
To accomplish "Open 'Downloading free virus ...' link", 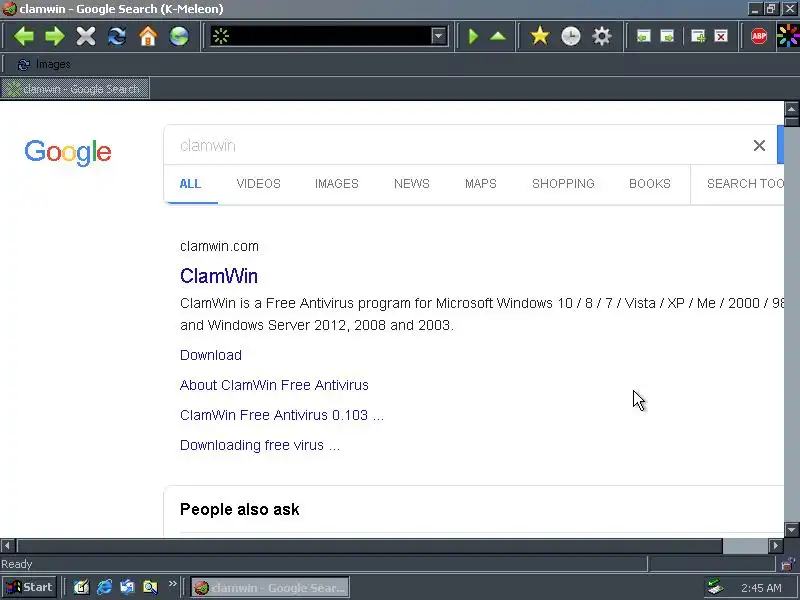I will (260, 445).
